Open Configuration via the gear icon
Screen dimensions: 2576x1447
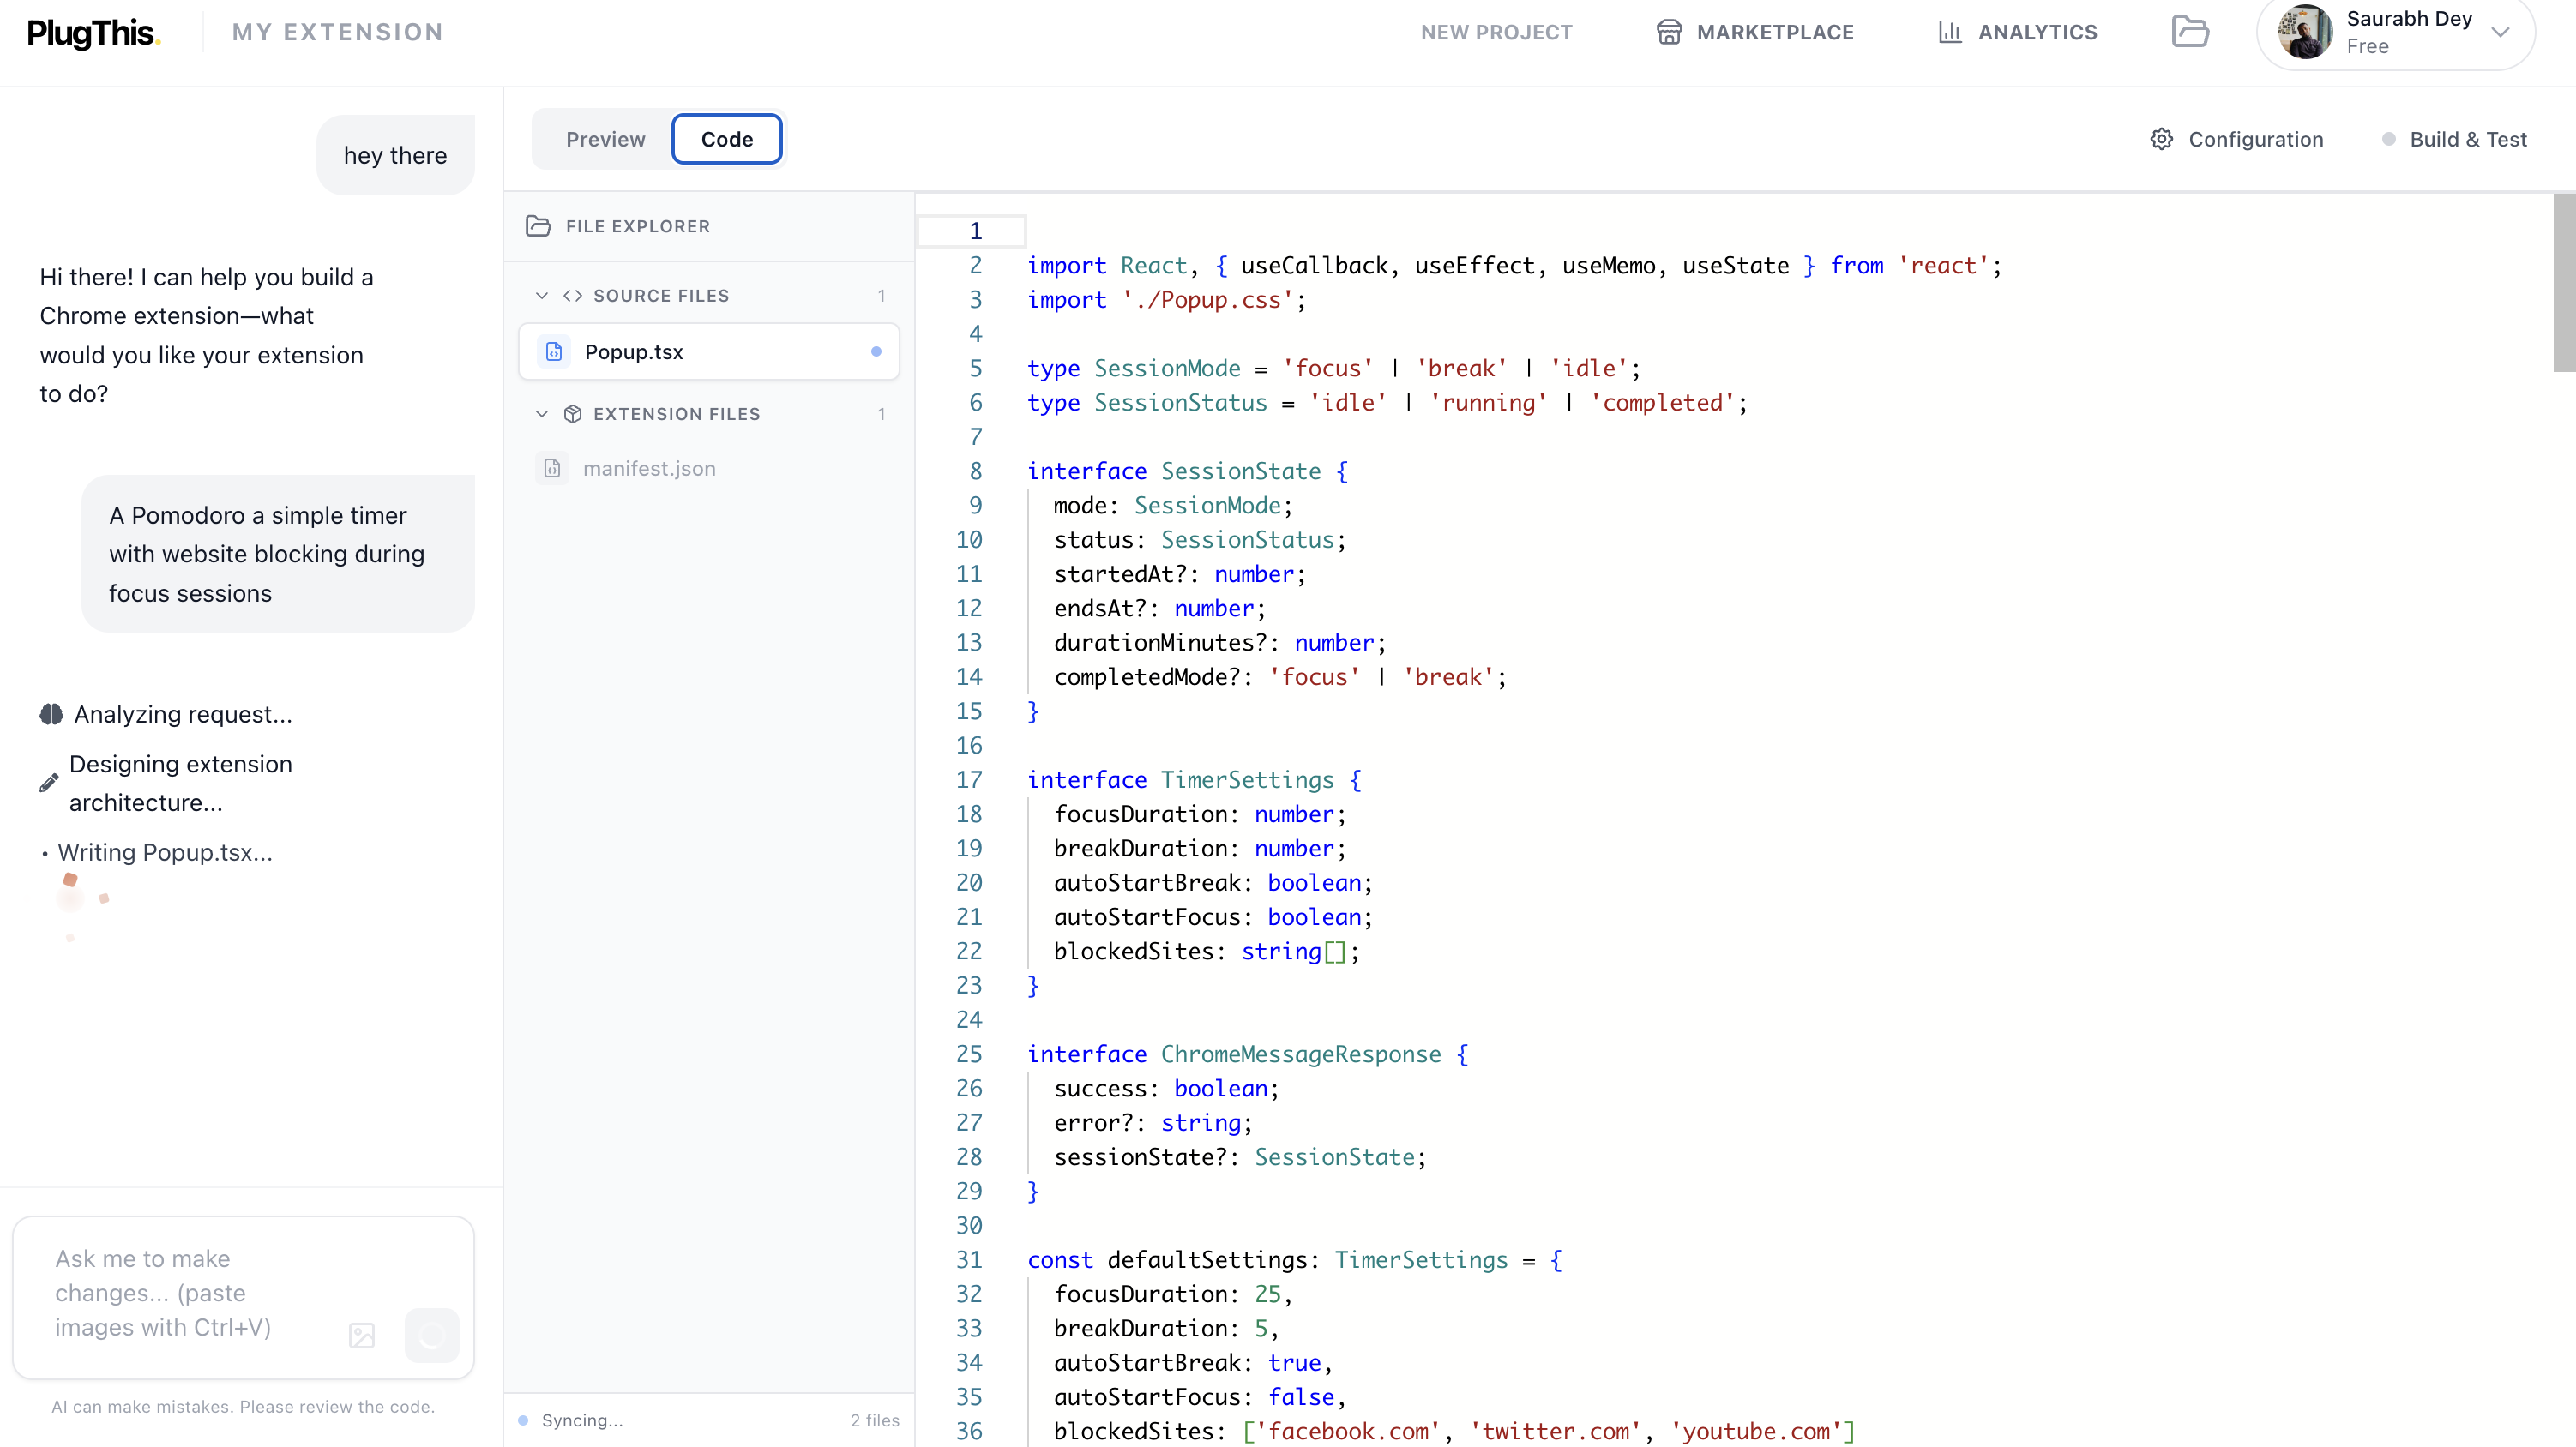tap(2162, 139)
